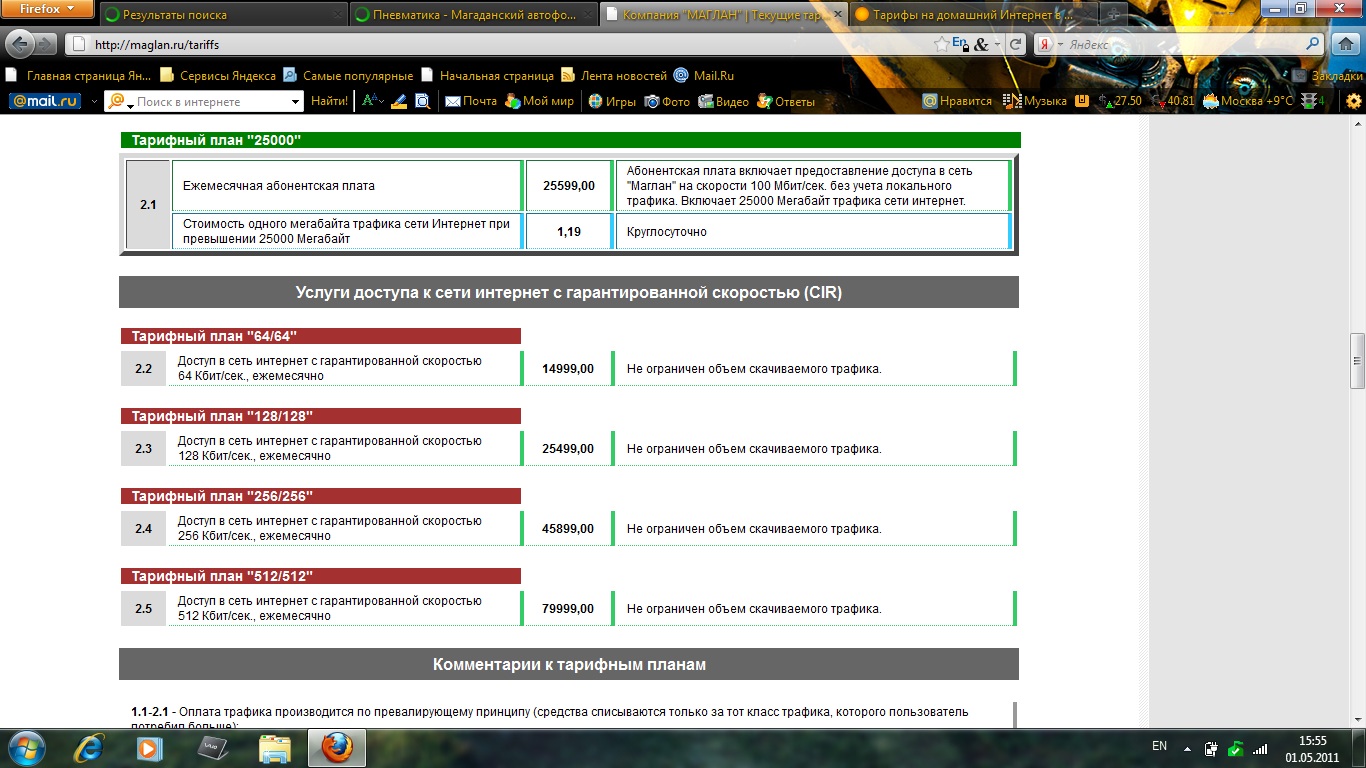Open Mail.ru toolbar settings gear
Image resolution: width=1366 pixels, height=768 pixels.
pyautogui.click(x=1354, y=101)
